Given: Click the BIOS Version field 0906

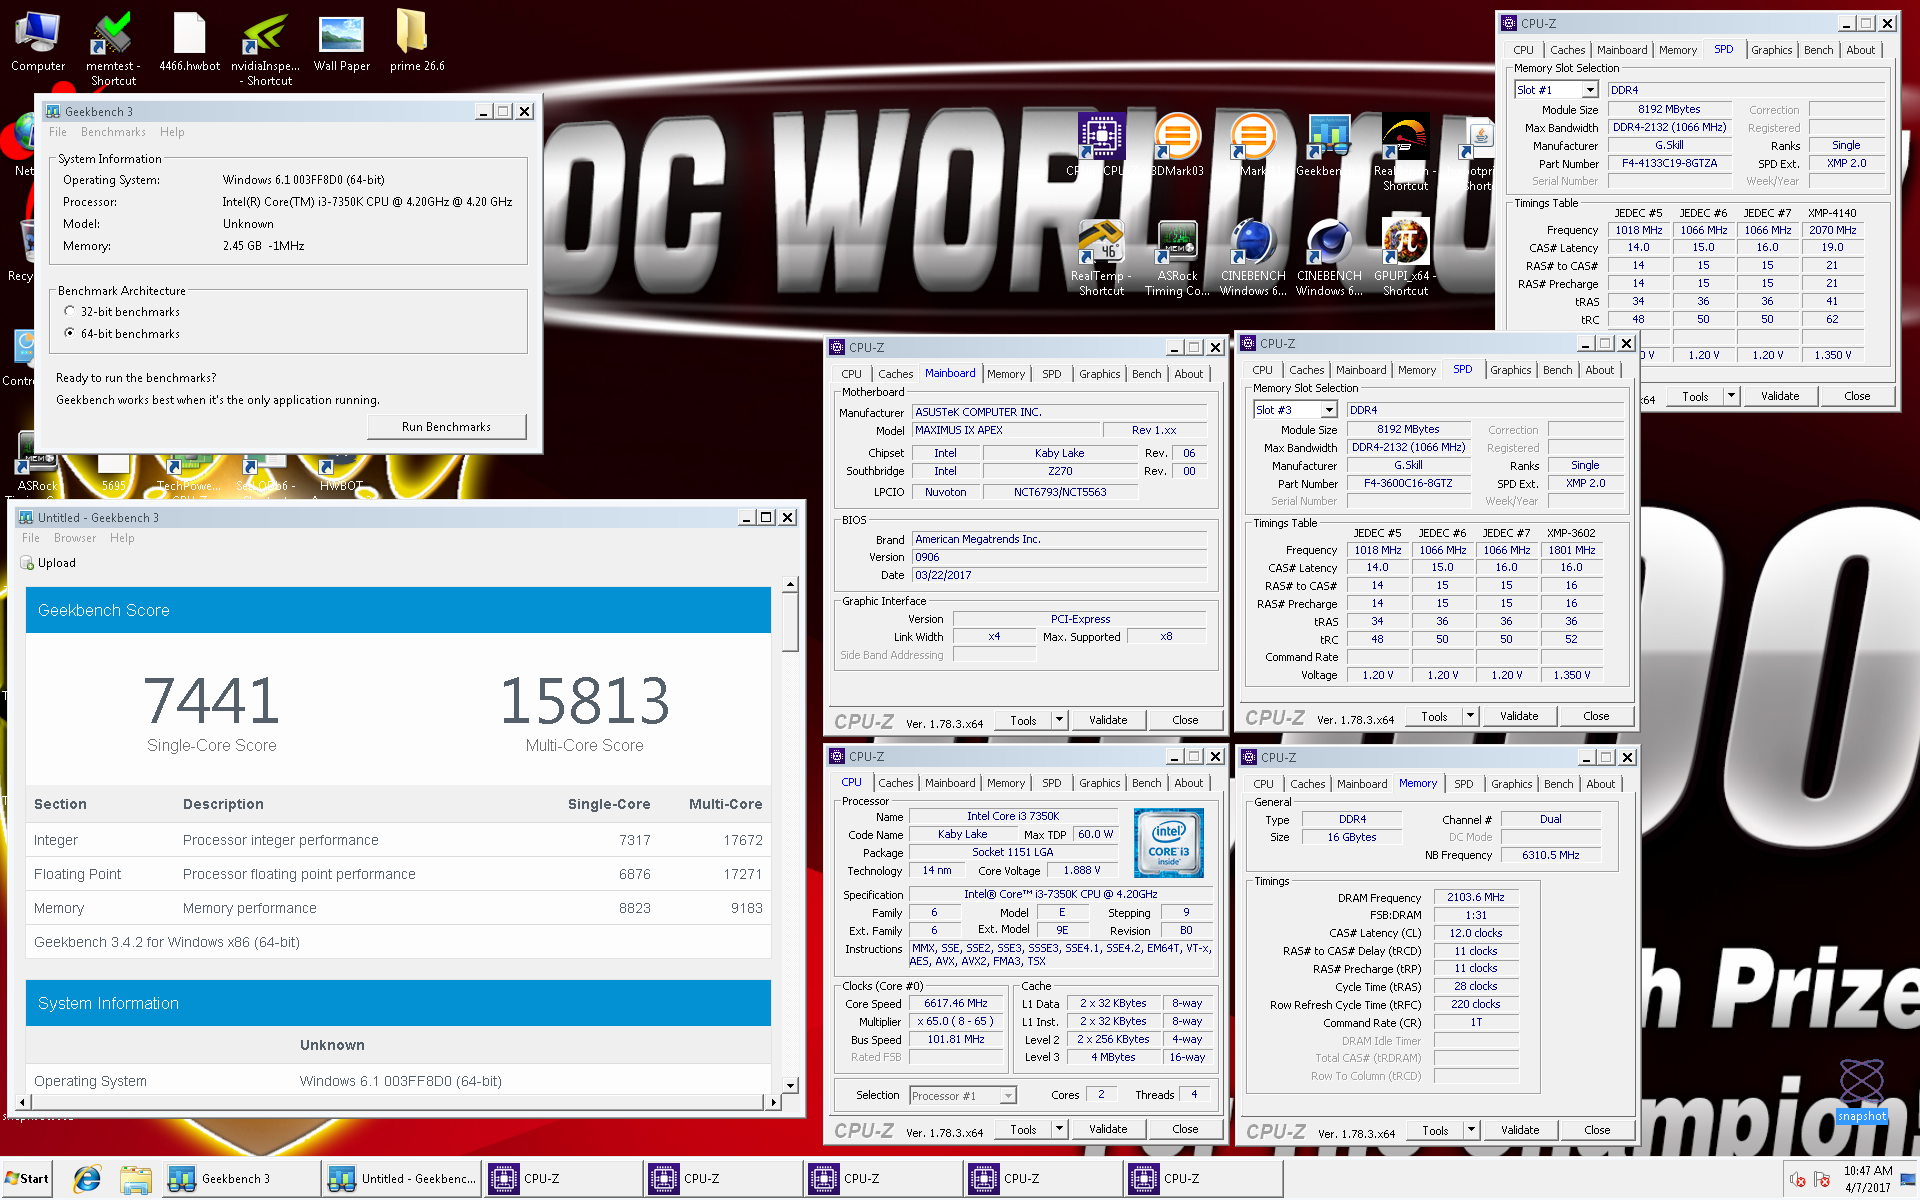Looking at the screenshot, I should pyautogui.click(x=1059, y=557).
